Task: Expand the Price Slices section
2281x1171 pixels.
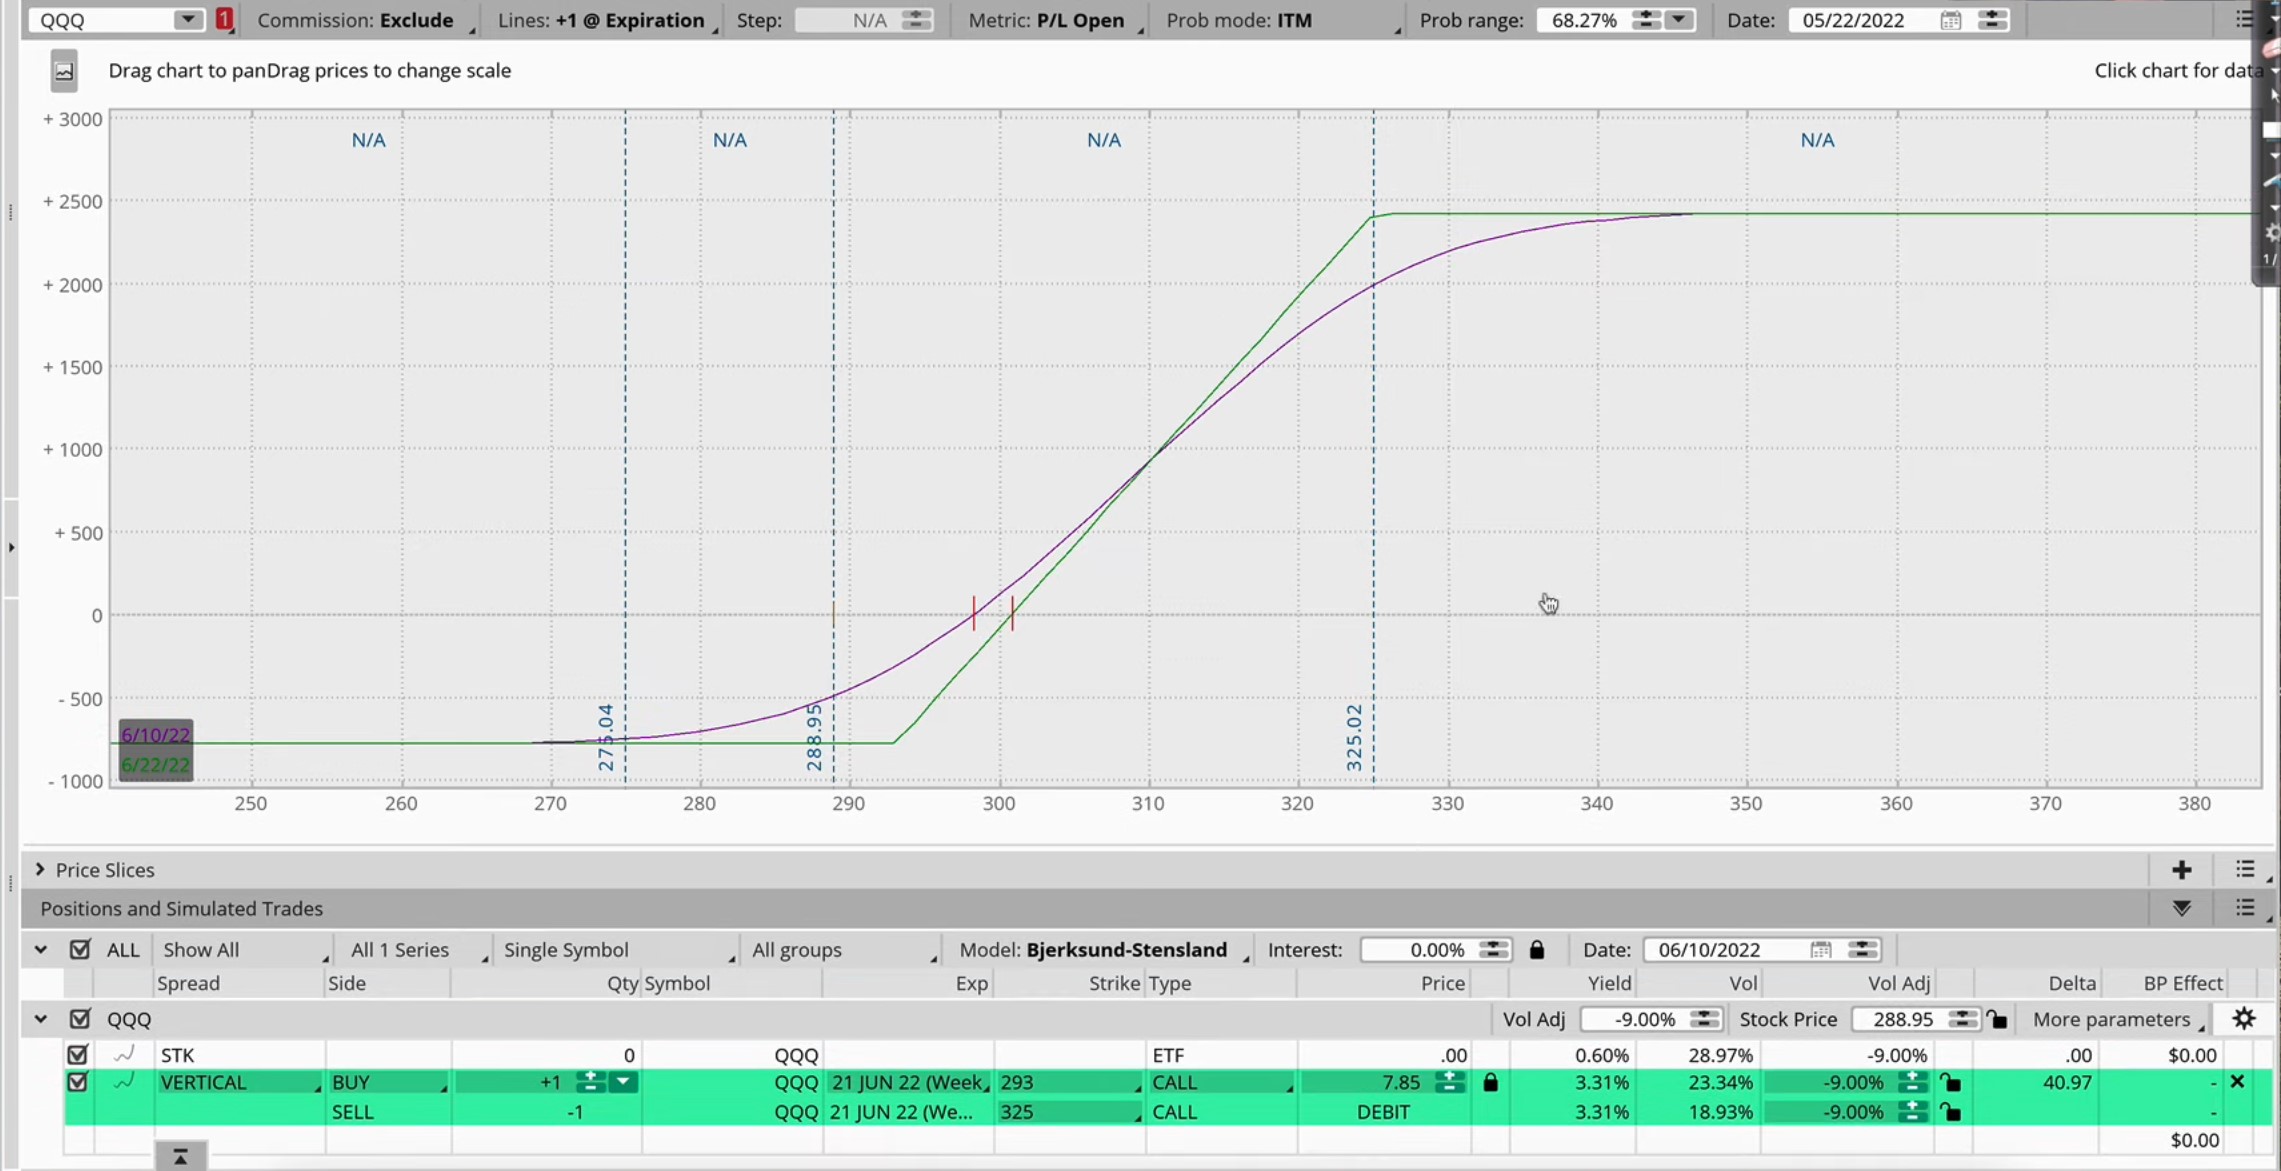Action: [x=40, y=870]
